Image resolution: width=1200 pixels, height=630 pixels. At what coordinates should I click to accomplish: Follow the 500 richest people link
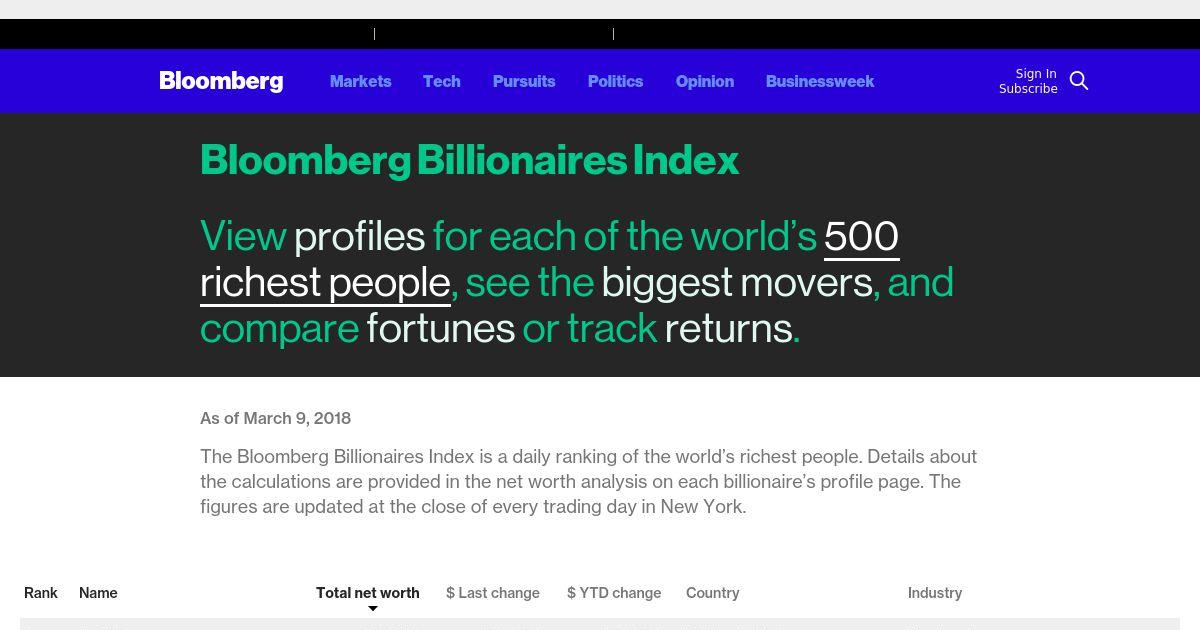coord(550,259)
